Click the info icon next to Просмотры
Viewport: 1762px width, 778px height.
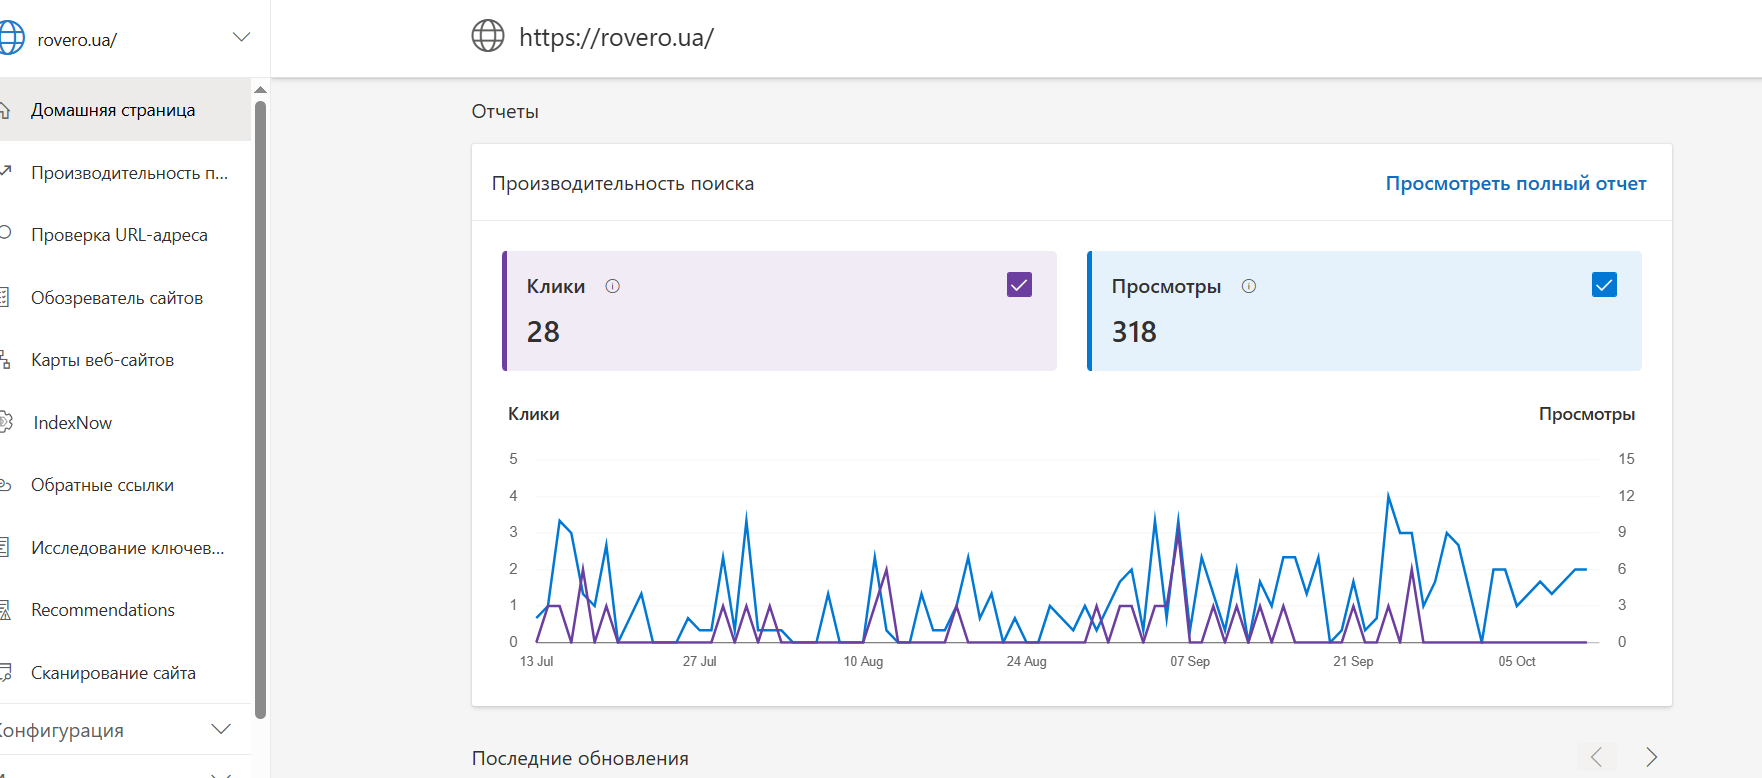click(1249, 286)
